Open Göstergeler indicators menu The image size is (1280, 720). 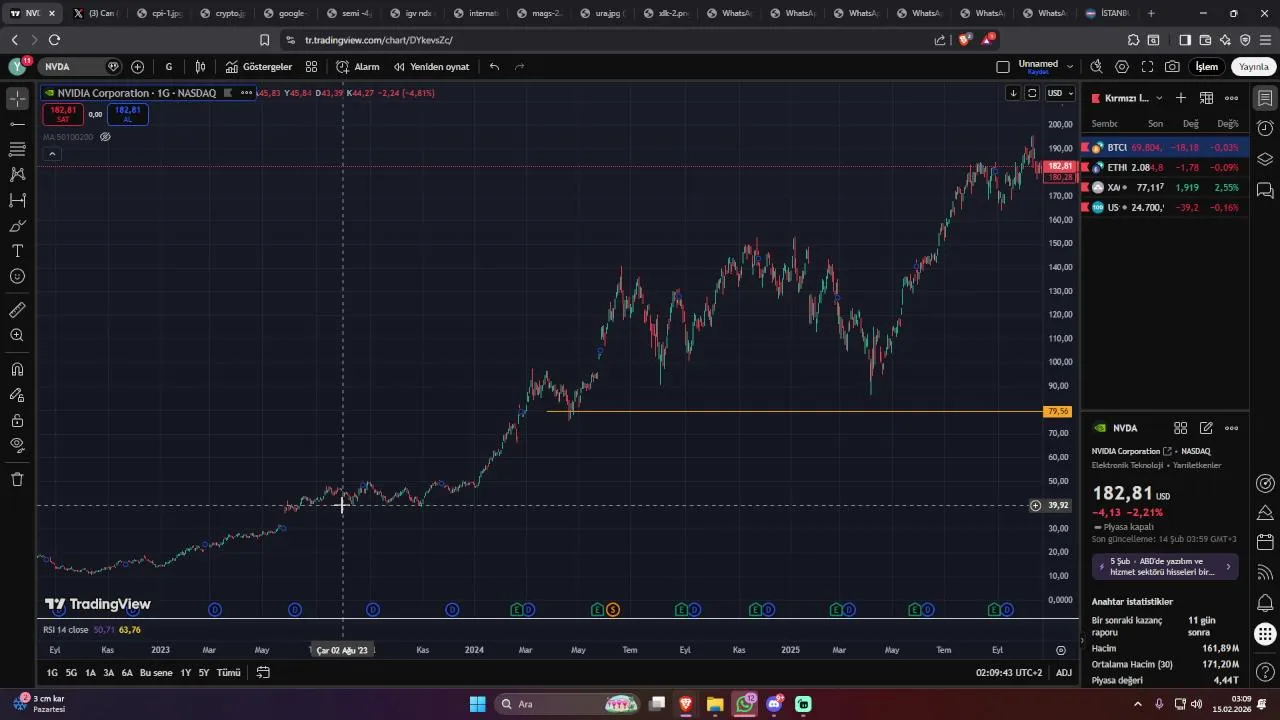point(258,67)
